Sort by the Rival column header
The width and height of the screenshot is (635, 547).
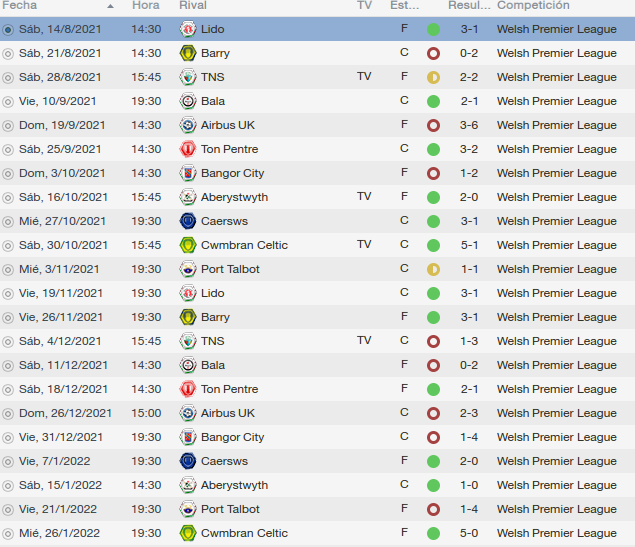click(x=193, y=5)
